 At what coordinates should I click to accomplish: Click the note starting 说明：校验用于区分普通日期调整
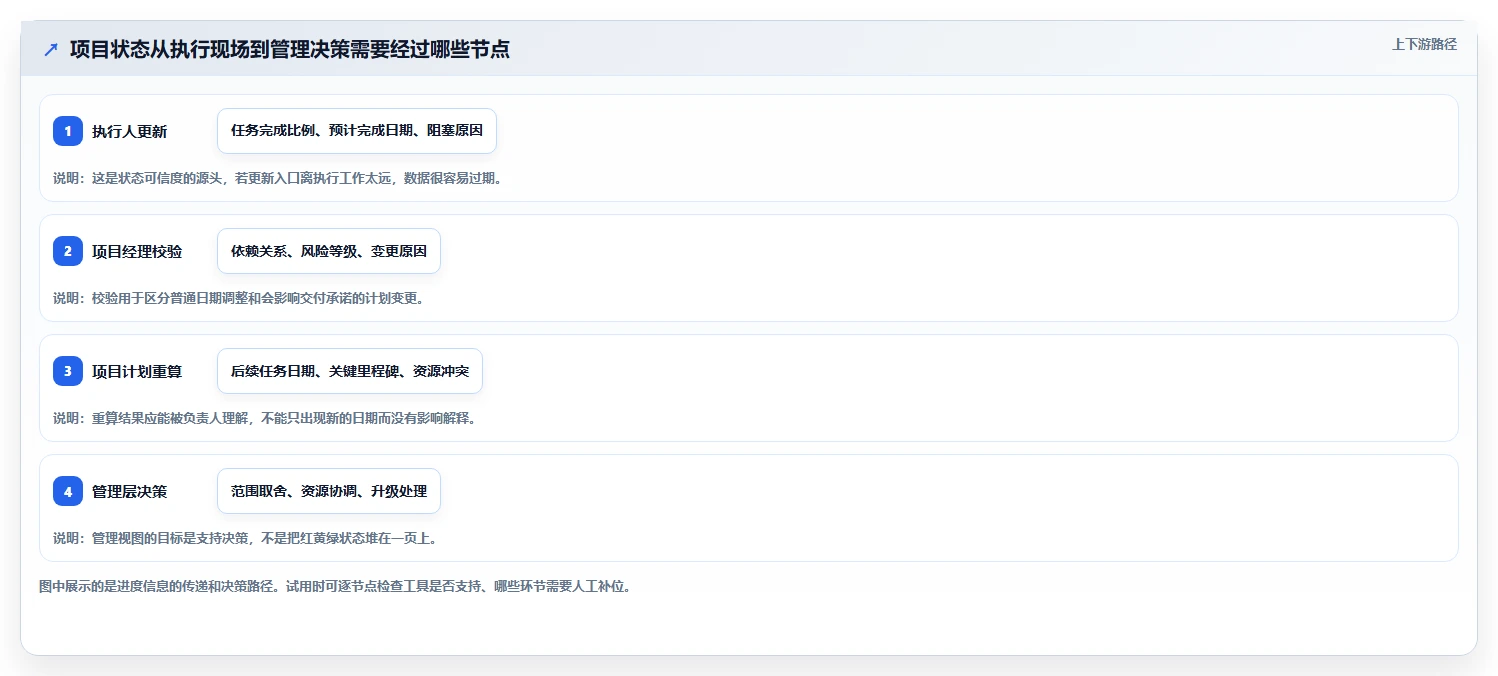pos(238,298)
